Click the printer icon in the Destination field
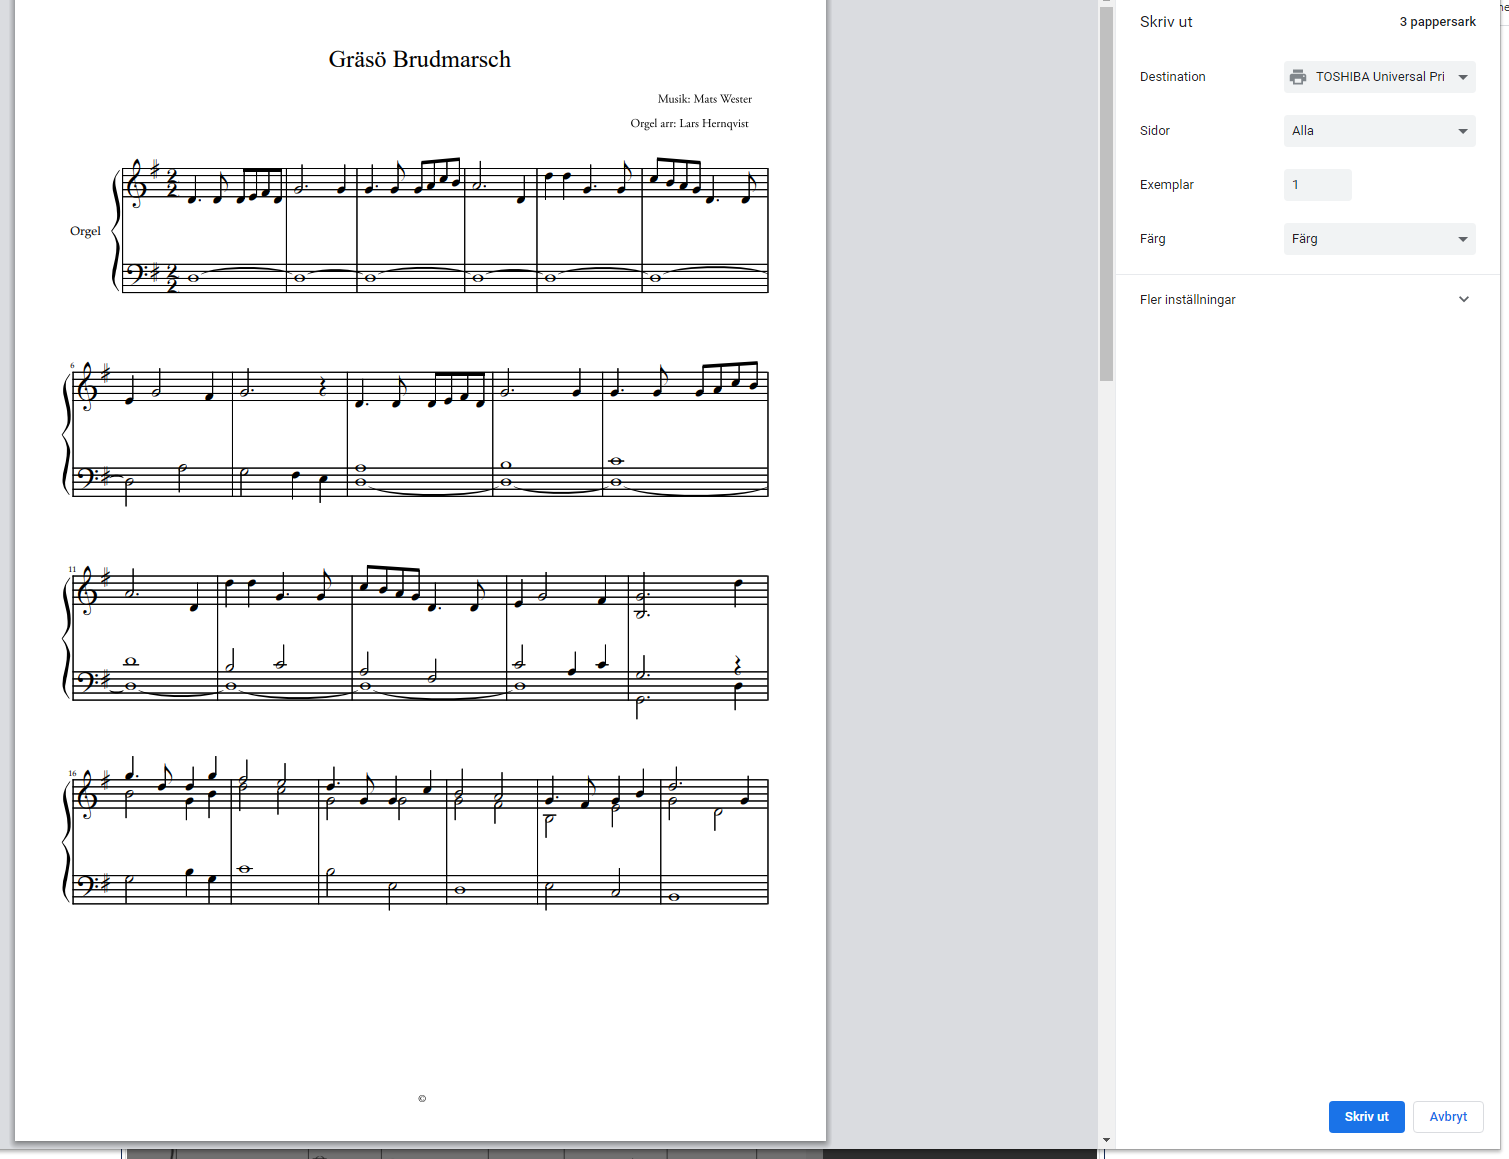The height and width of the screenshot is (1159, 1509). point(1298,77)
